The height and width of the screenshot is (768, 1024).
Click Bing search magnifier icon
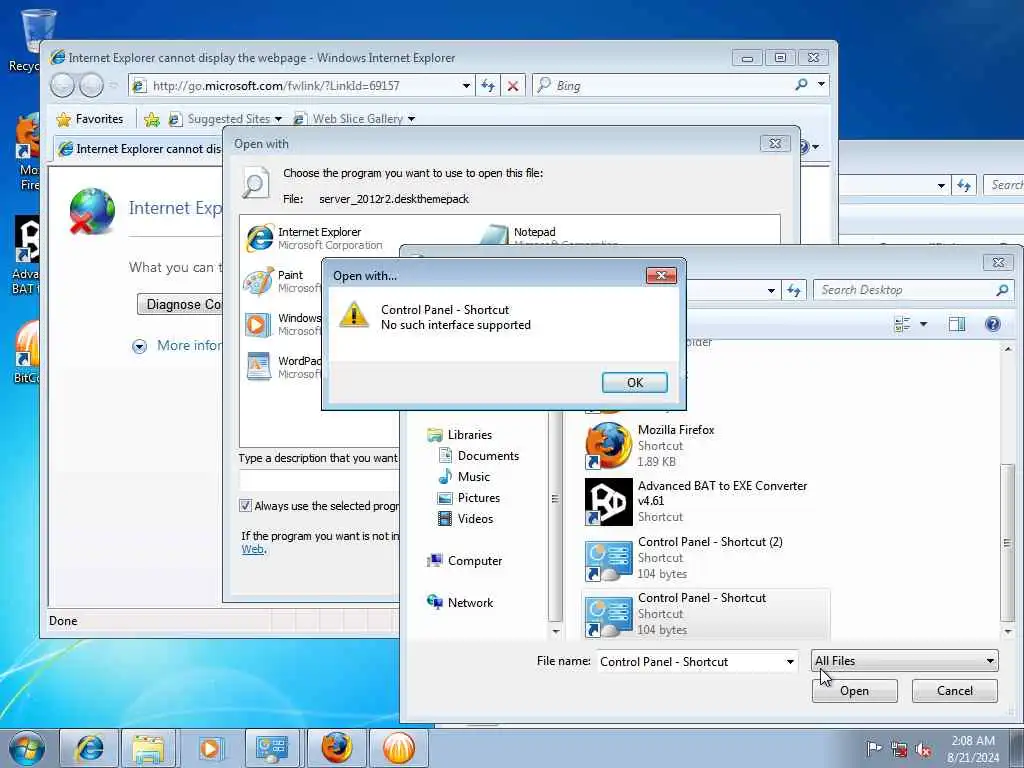tap(801, 84)
